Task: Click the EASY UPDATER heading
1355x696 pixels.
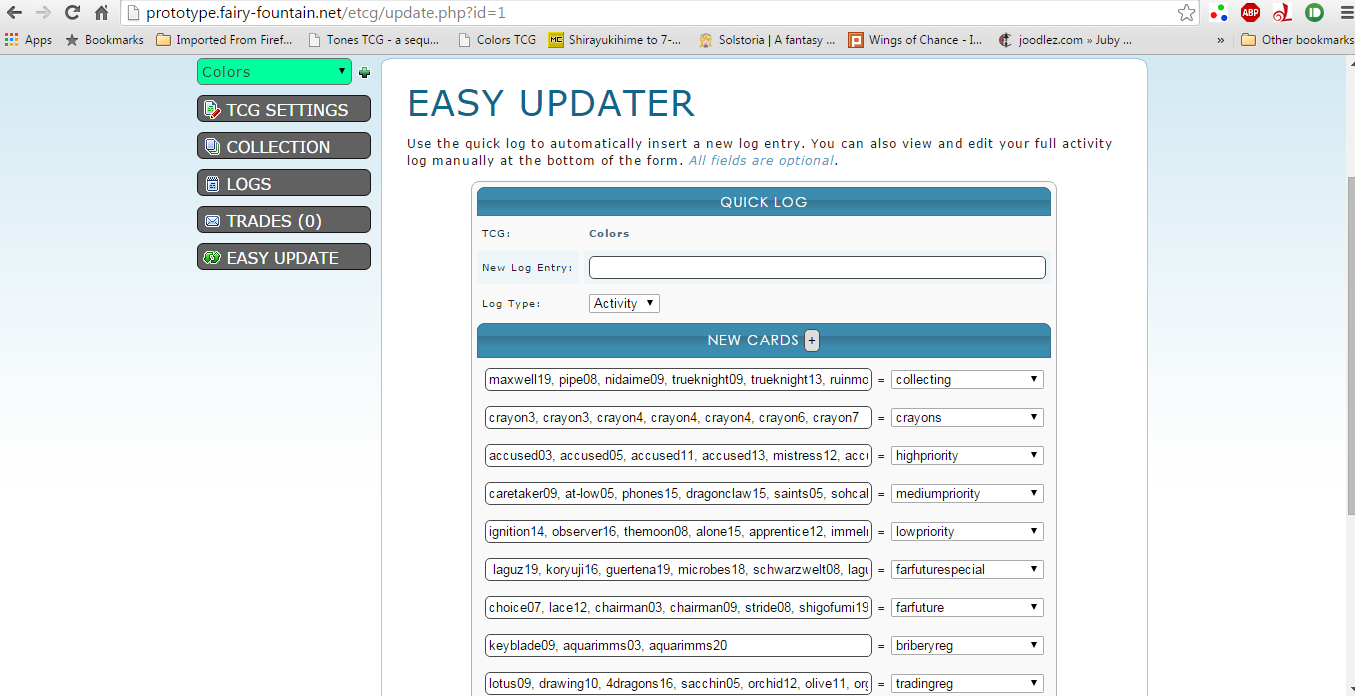Action: tap(551, 104)
